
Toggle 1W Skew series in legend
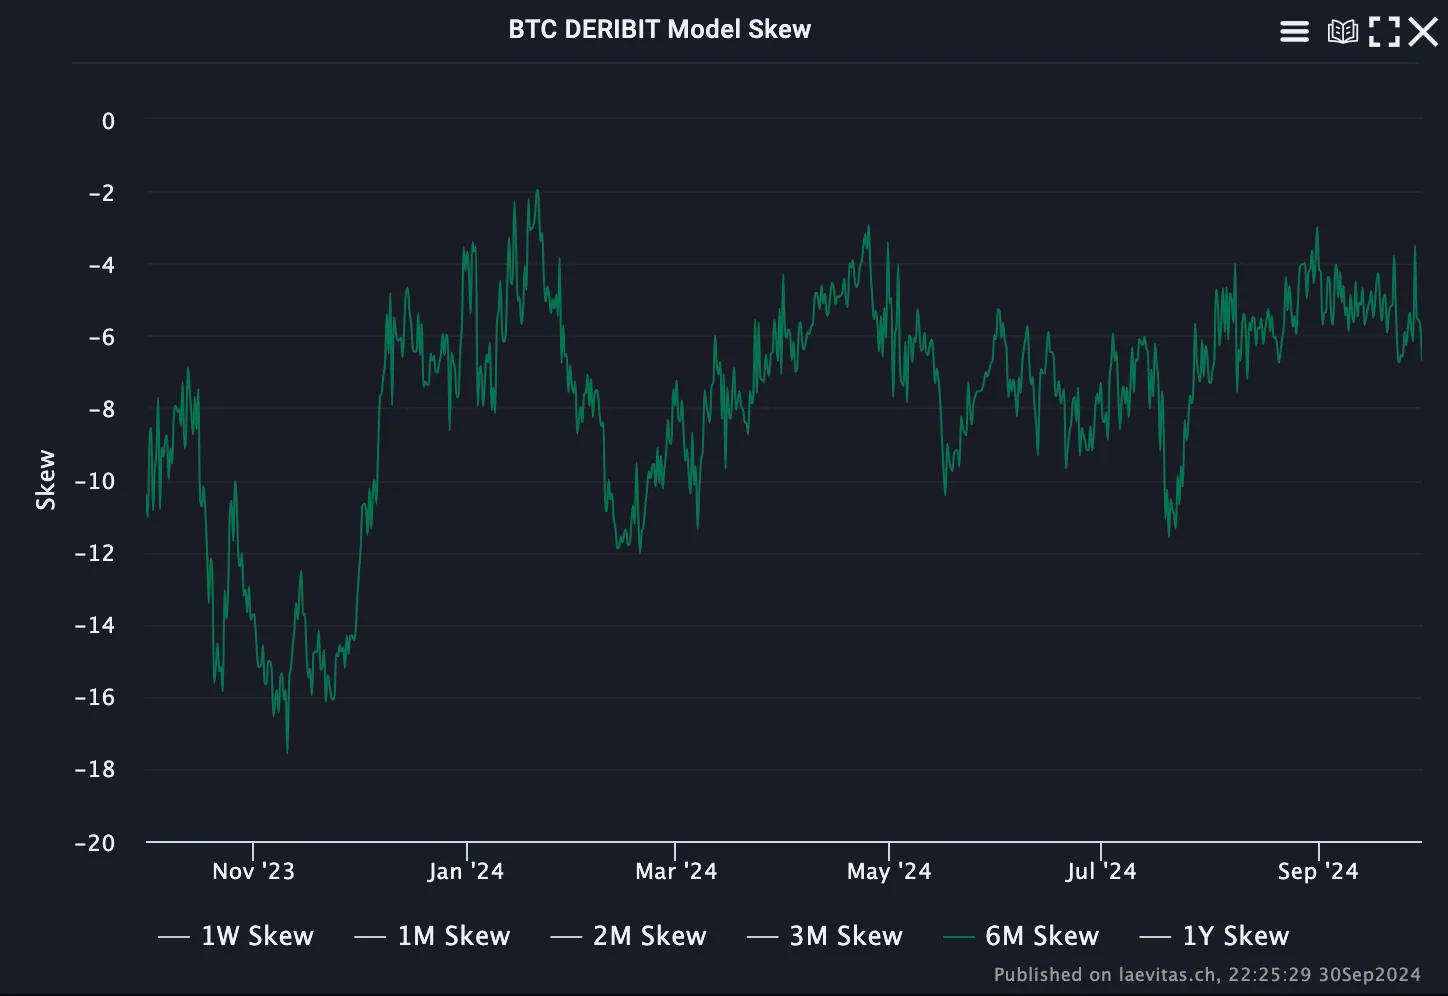pyautogui.click(x=236, y=936)
